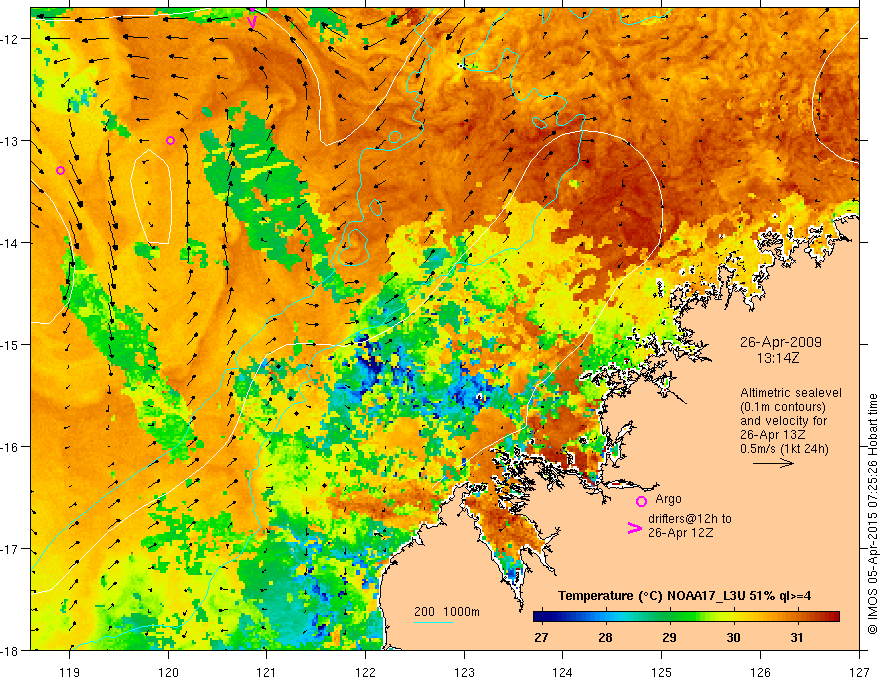The image size is (880, 680).
Task: Click the color bar tick label "31"
Action: [797, 638]
